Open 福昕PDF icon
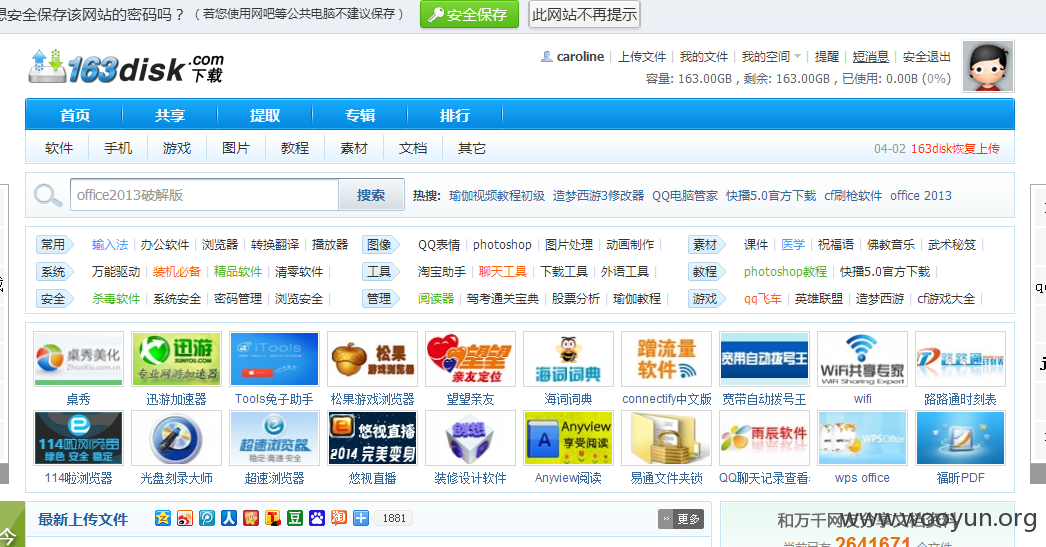This screenshot has width=1046, height=547. tap(961, 438)
